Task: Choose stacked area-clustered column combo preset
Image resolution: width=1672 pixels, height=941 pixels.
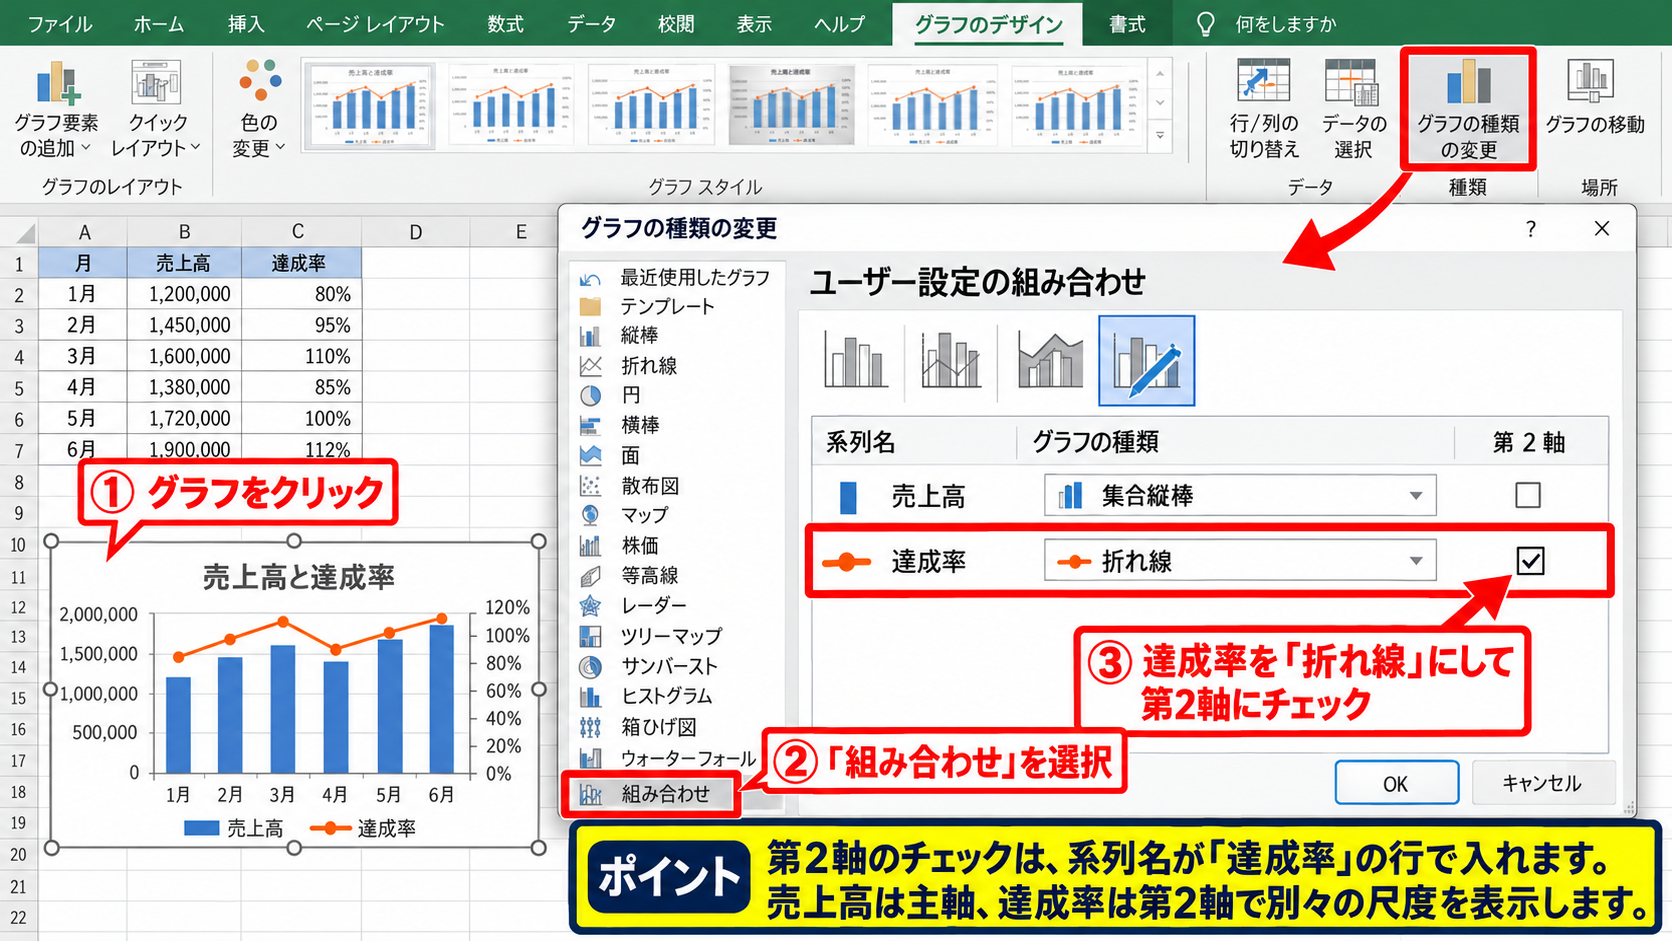Action: (1050, 361)
